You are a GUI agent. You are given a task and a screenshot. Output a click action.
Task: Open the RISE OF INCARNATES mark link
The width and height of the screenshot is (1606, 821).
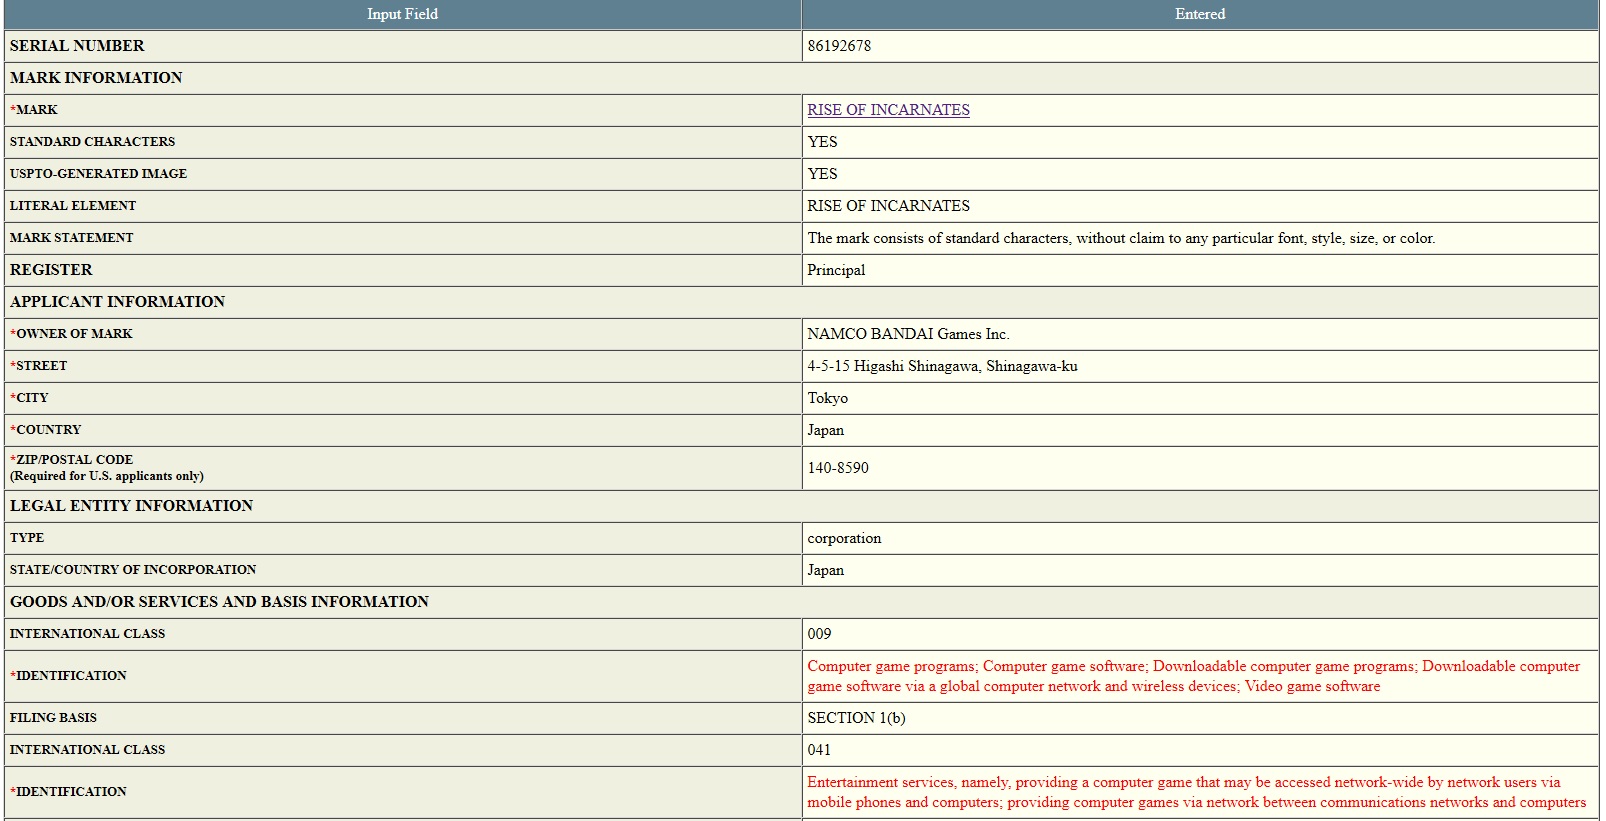point(888,110)
